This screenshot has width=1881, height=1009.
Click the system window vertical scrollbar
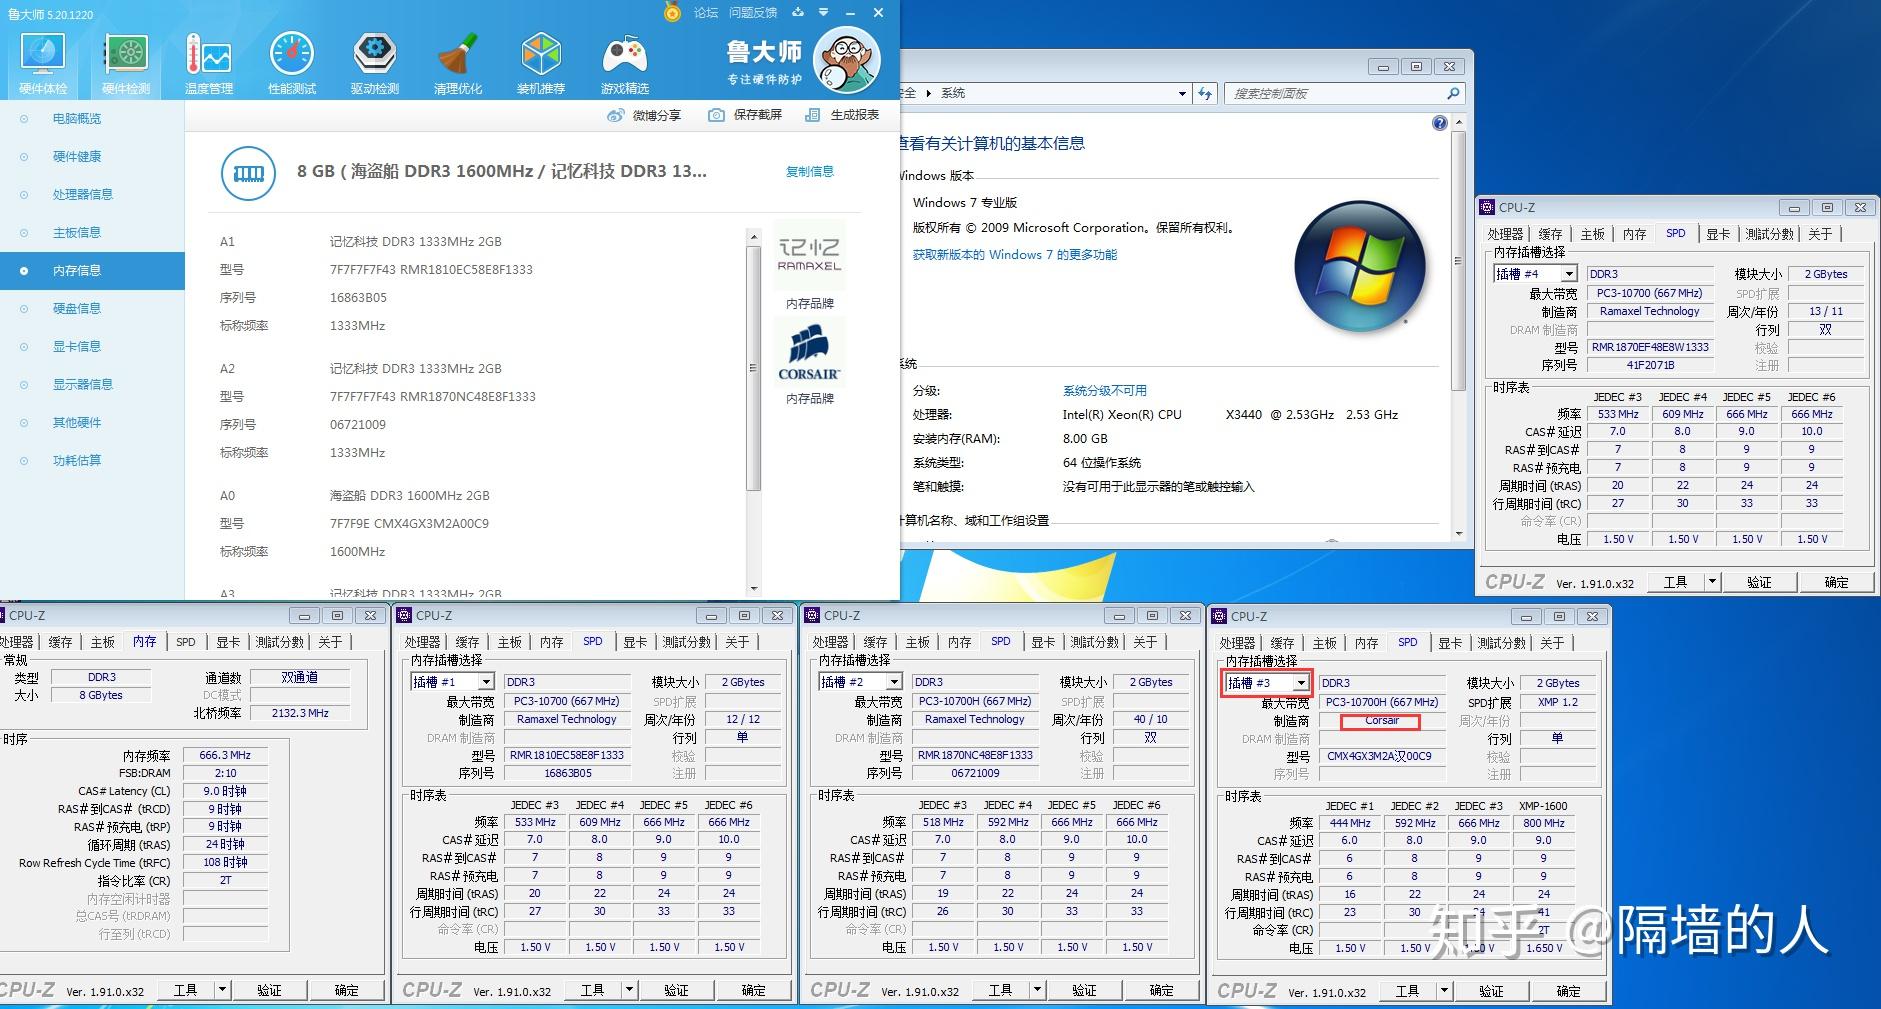coord(1458,260)
